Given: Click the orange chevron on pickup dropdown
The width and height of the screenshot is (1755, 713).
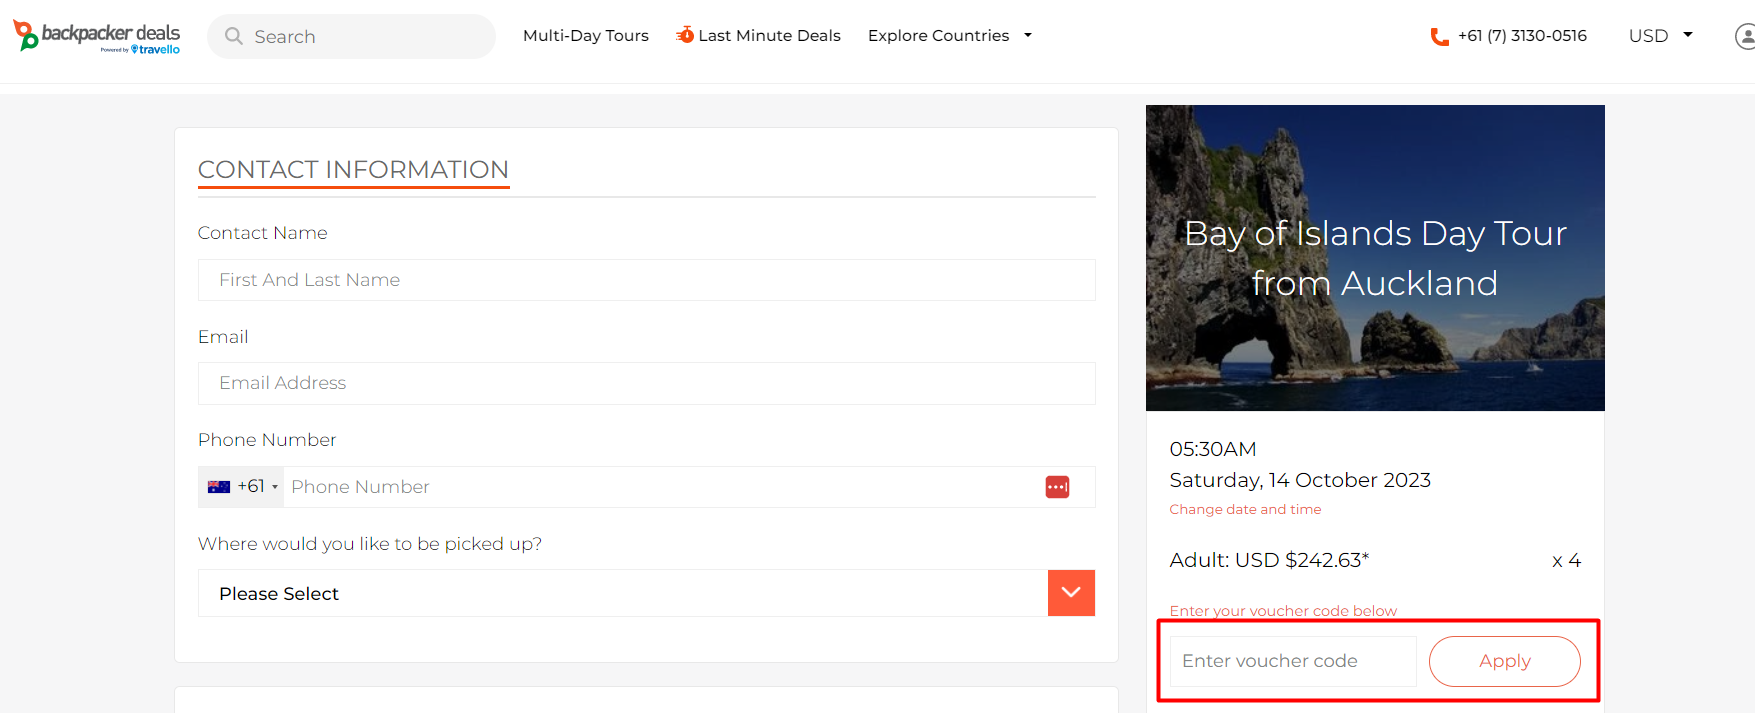Looking at the screenshot, I should pos(1071,593).
